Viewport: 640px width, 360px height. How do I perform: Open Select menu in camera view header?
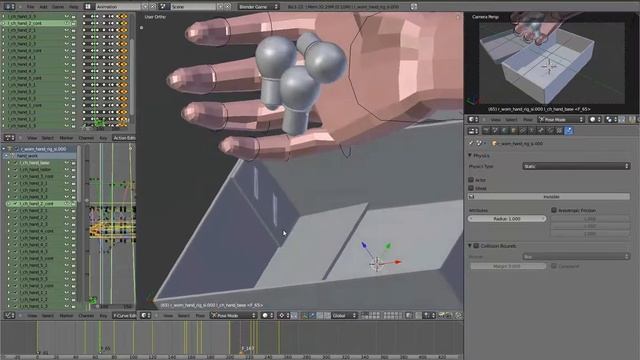pyautogui.click(x=511, y=120)
